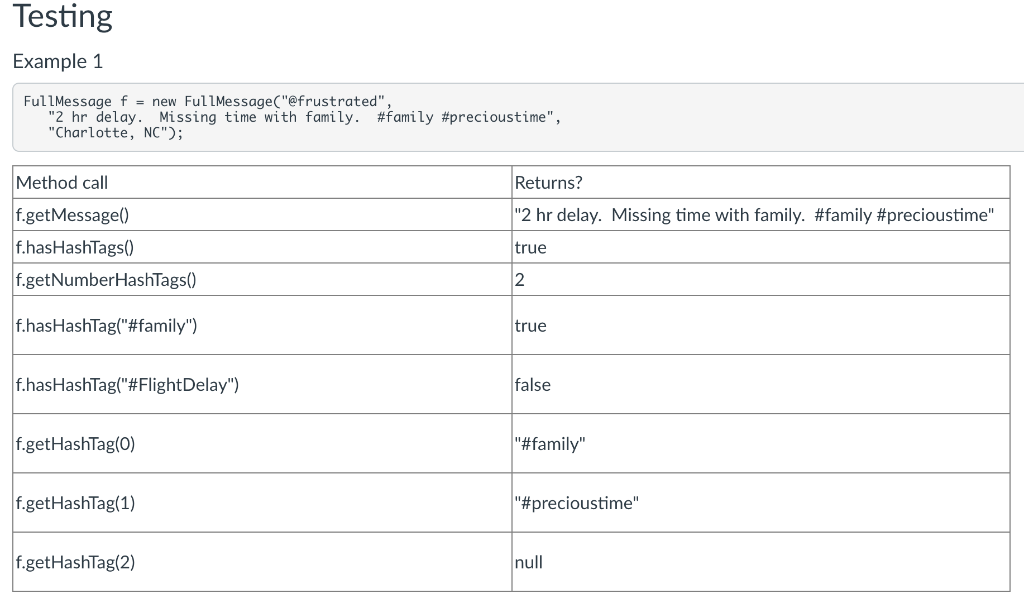Select the f.hasHashTags() cell

pos(262,247)
